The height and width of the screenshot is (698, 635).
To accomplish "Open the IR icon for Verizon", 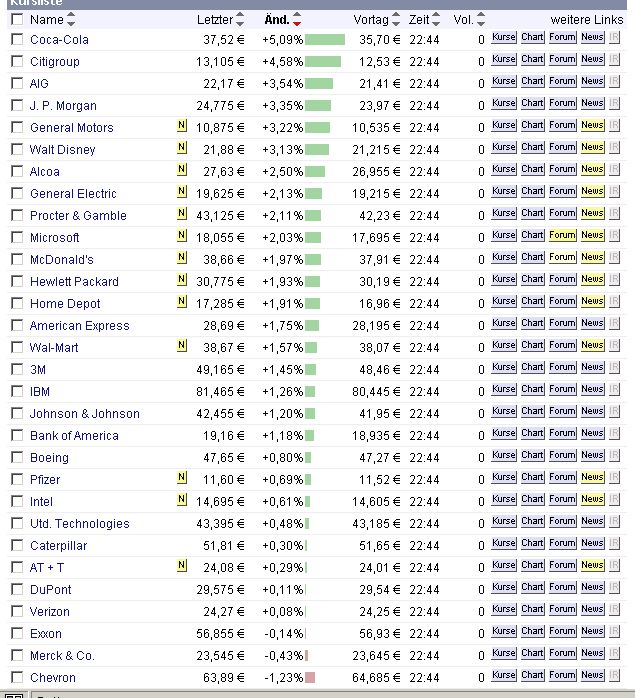I will pyautogui.click(x=614, y=609).
